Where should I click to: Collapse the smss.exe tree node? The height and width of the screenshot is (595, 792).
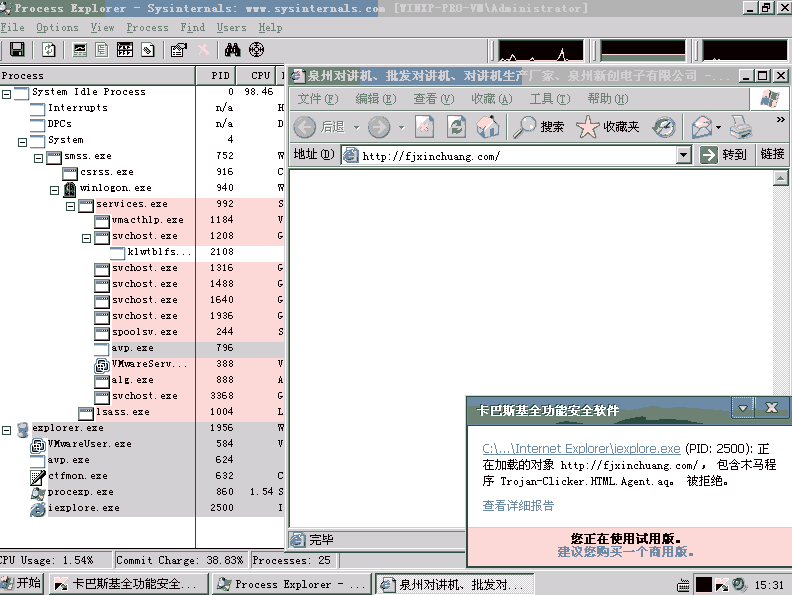(x=38, y=158)
